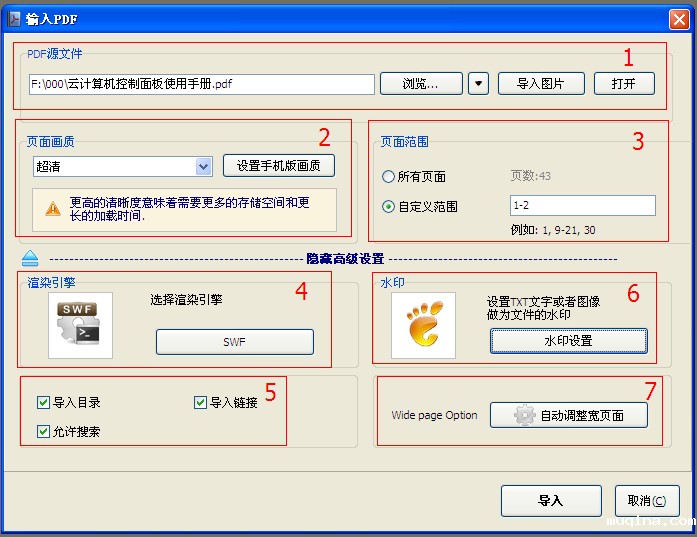Disable the 允许搜索 checkbox
Viewport: 697px width, 537px height.
43,432
